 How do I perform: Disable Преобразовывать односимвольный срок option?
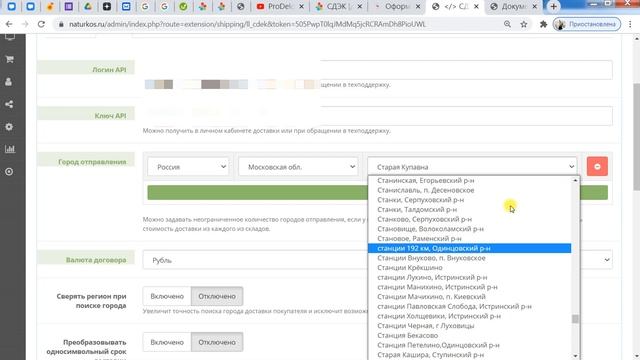pyautogui.click(x=217, y=342)
